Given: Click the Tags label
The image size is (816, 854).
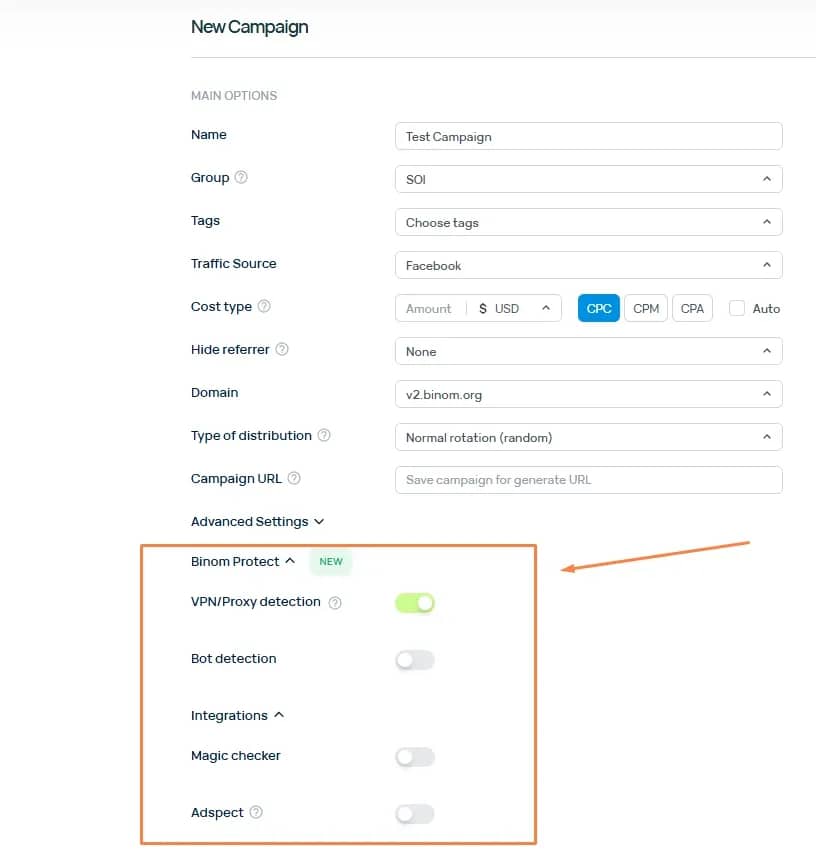Looking at the screenshot, I should pyautogui.click(x=205, y=221).
